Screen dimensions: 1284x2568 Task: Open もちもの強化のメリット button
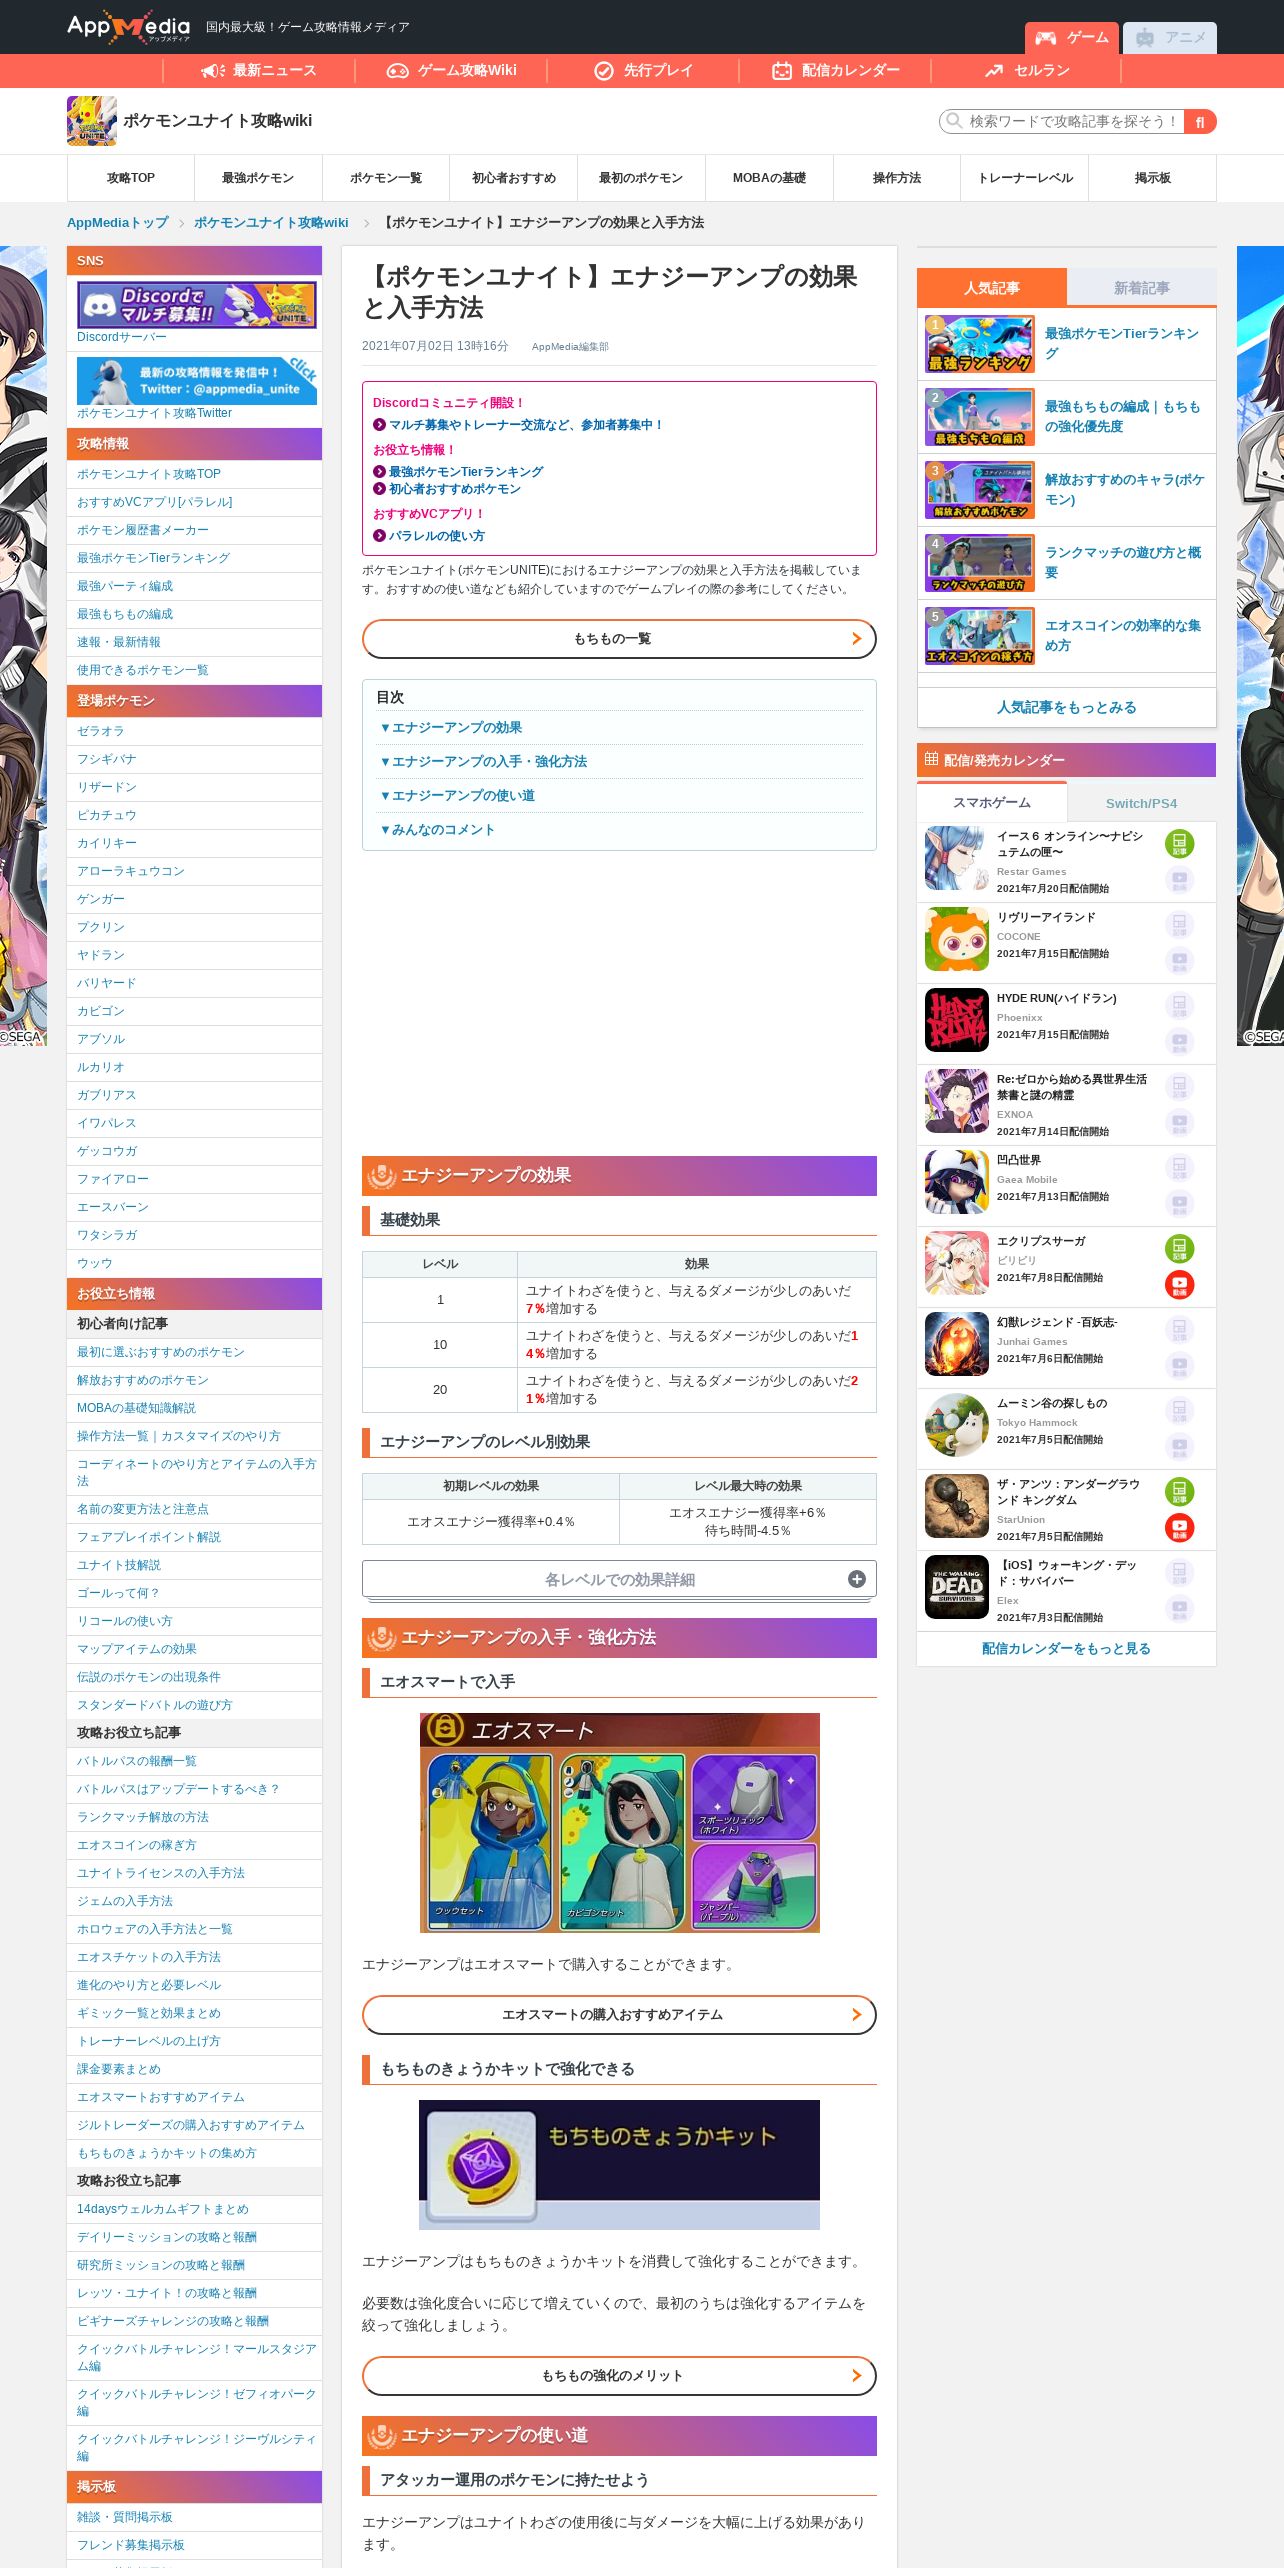coord(619,2376)
